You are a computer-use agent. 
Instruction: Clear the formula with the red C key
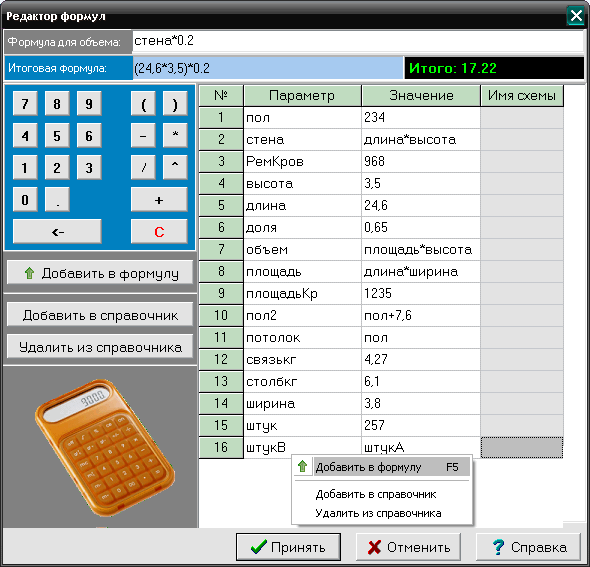coord(159,231)
